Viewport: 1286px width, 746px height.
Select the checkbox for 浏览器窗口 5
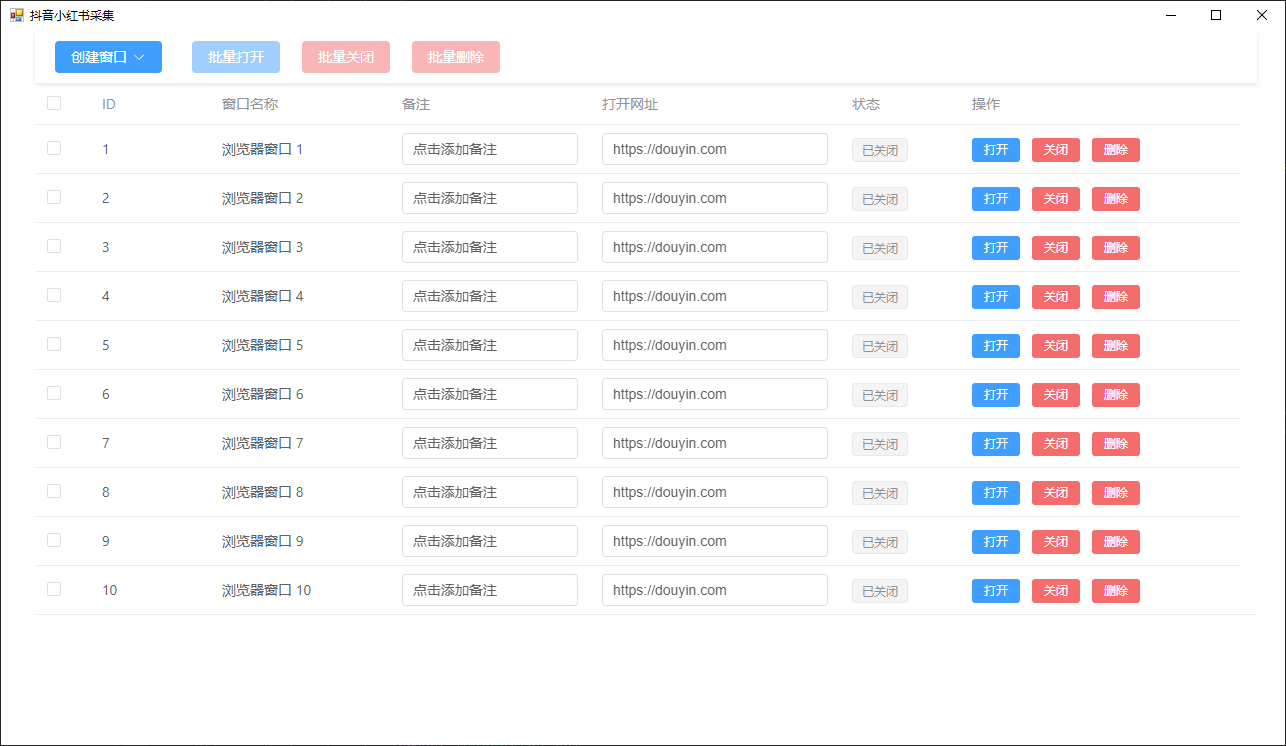point(54,344)
